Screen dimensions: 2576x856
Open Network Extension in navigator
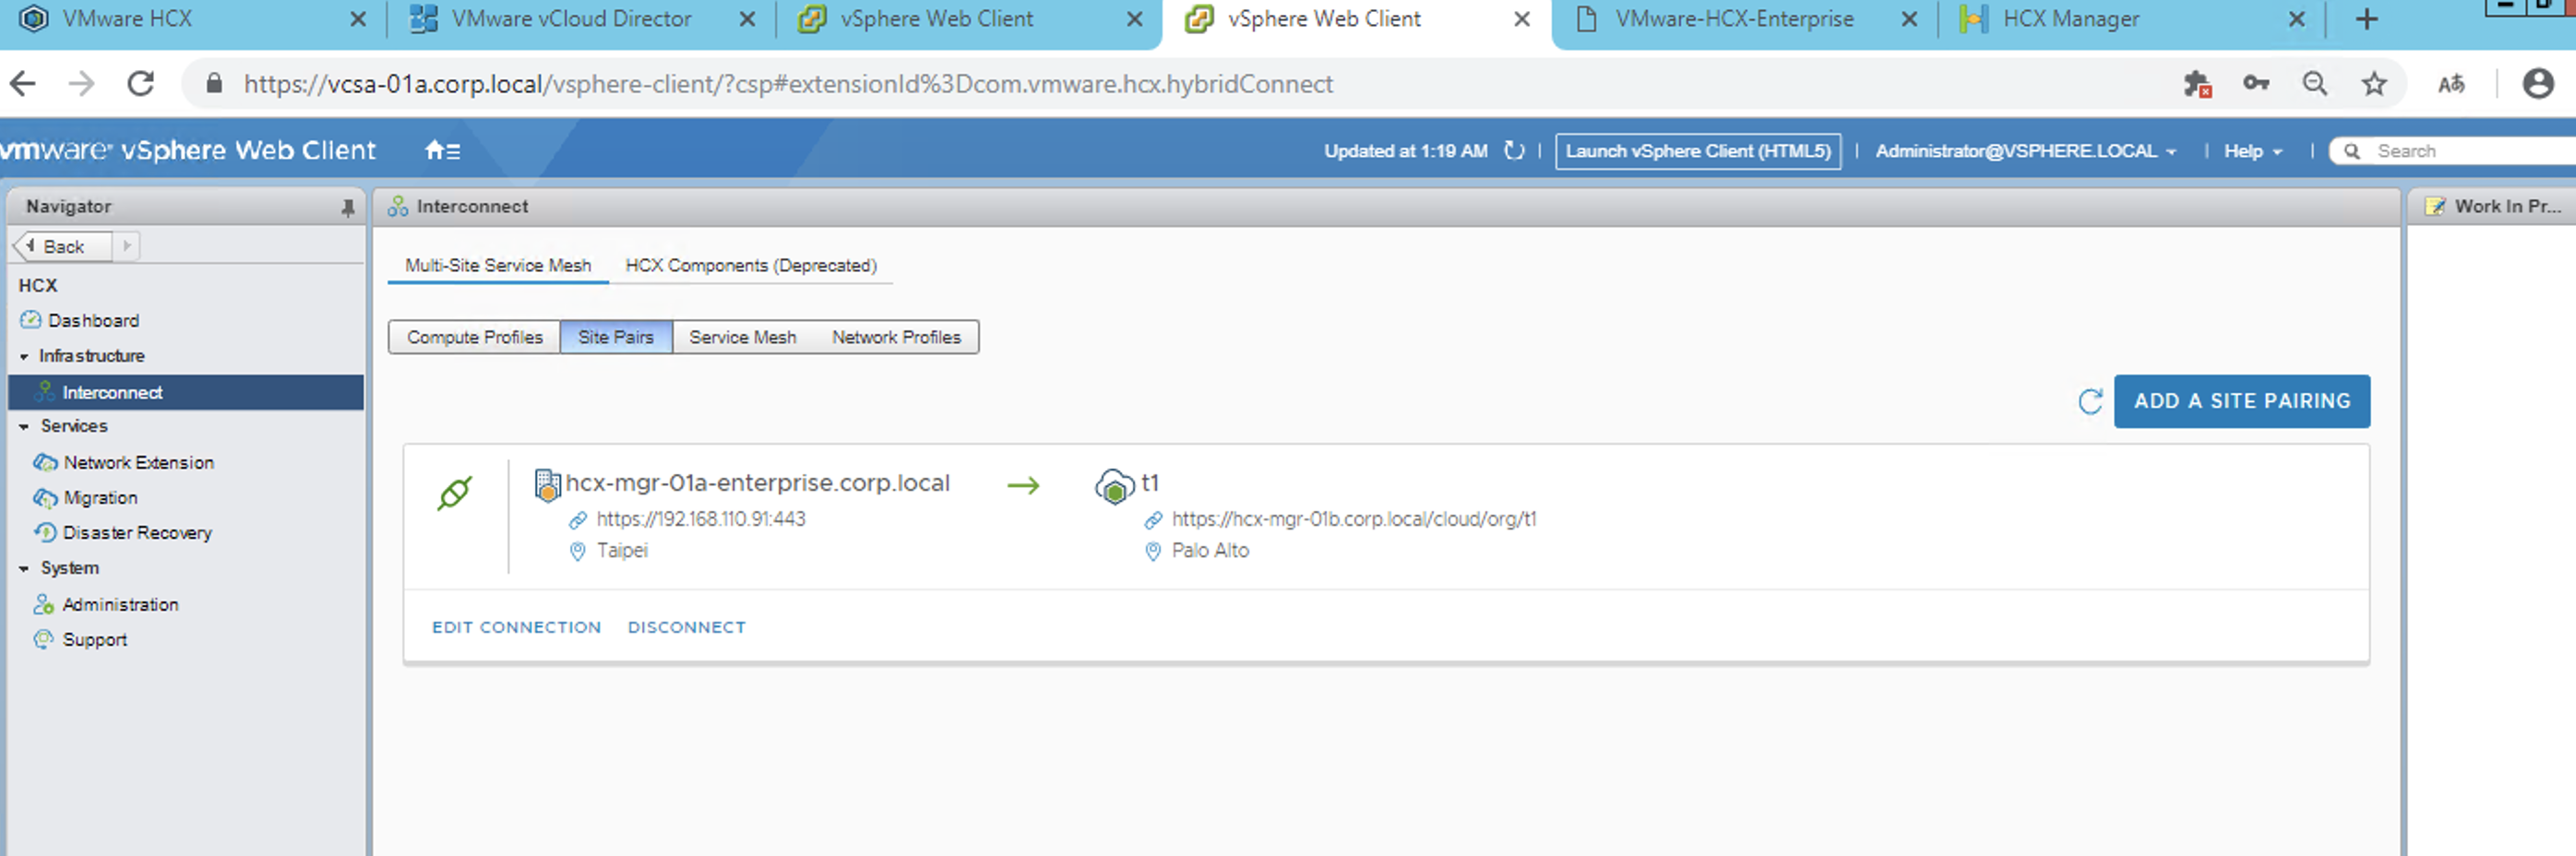click(x=138, y=463)
